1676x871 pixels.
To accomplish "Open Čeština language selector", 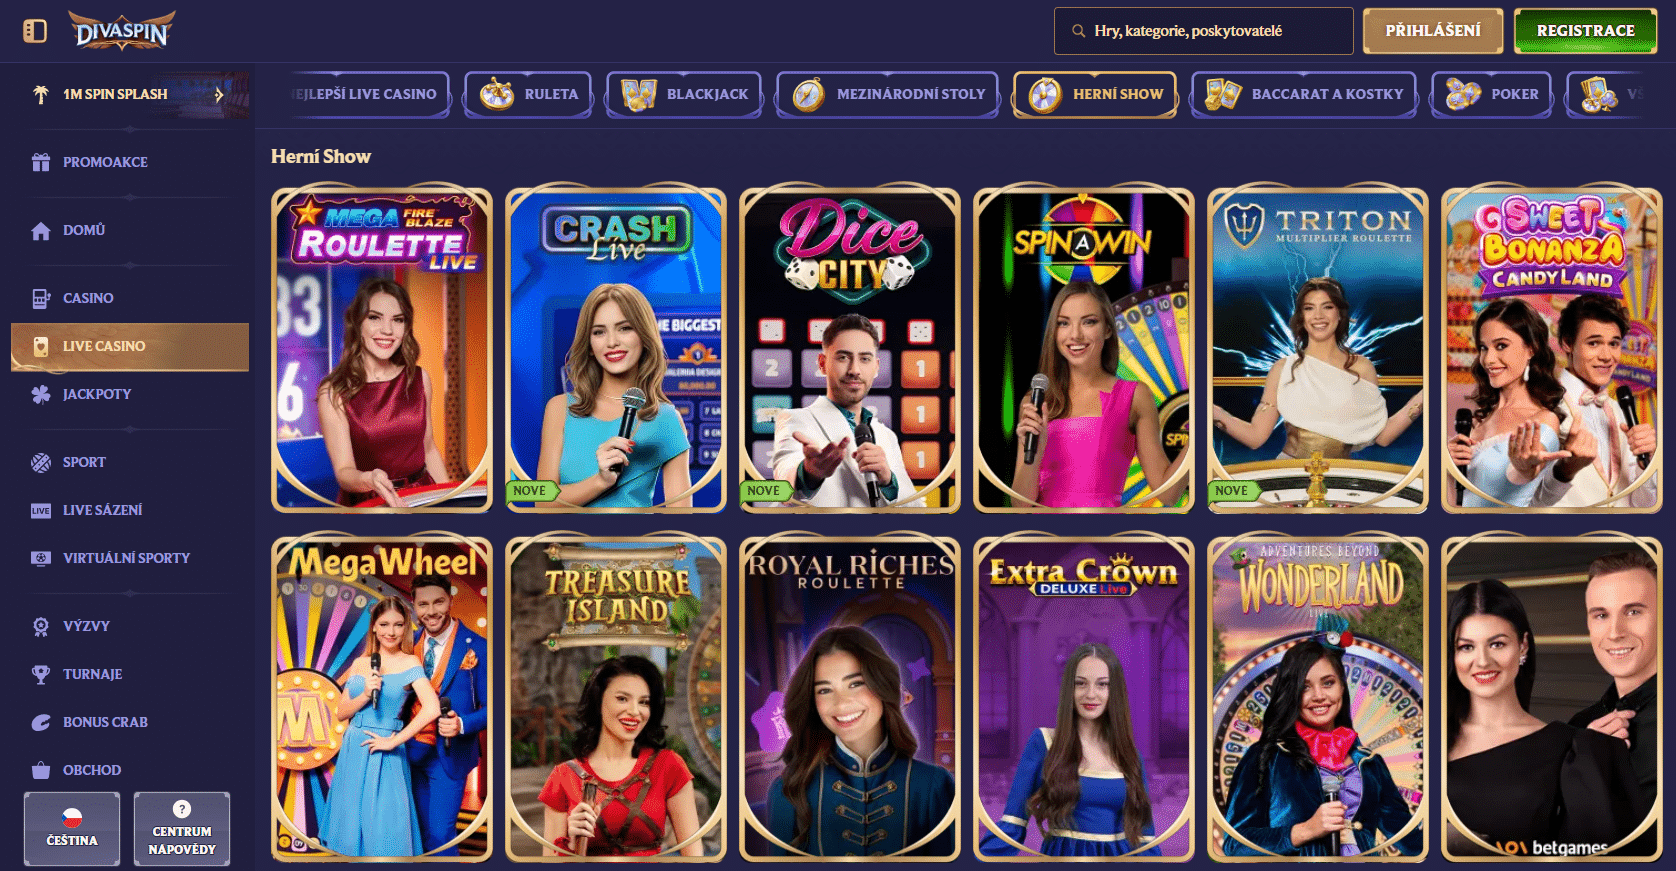I will pyautogui.click(x=72, y=829).
